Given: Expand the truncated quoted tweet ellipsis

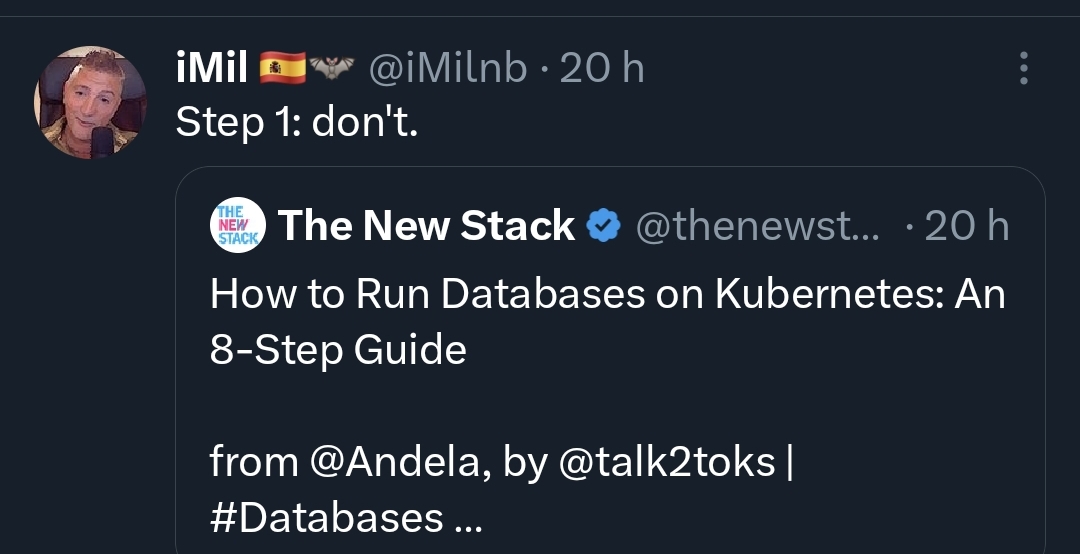Looking at the screenshot, I should pos(469,519).
